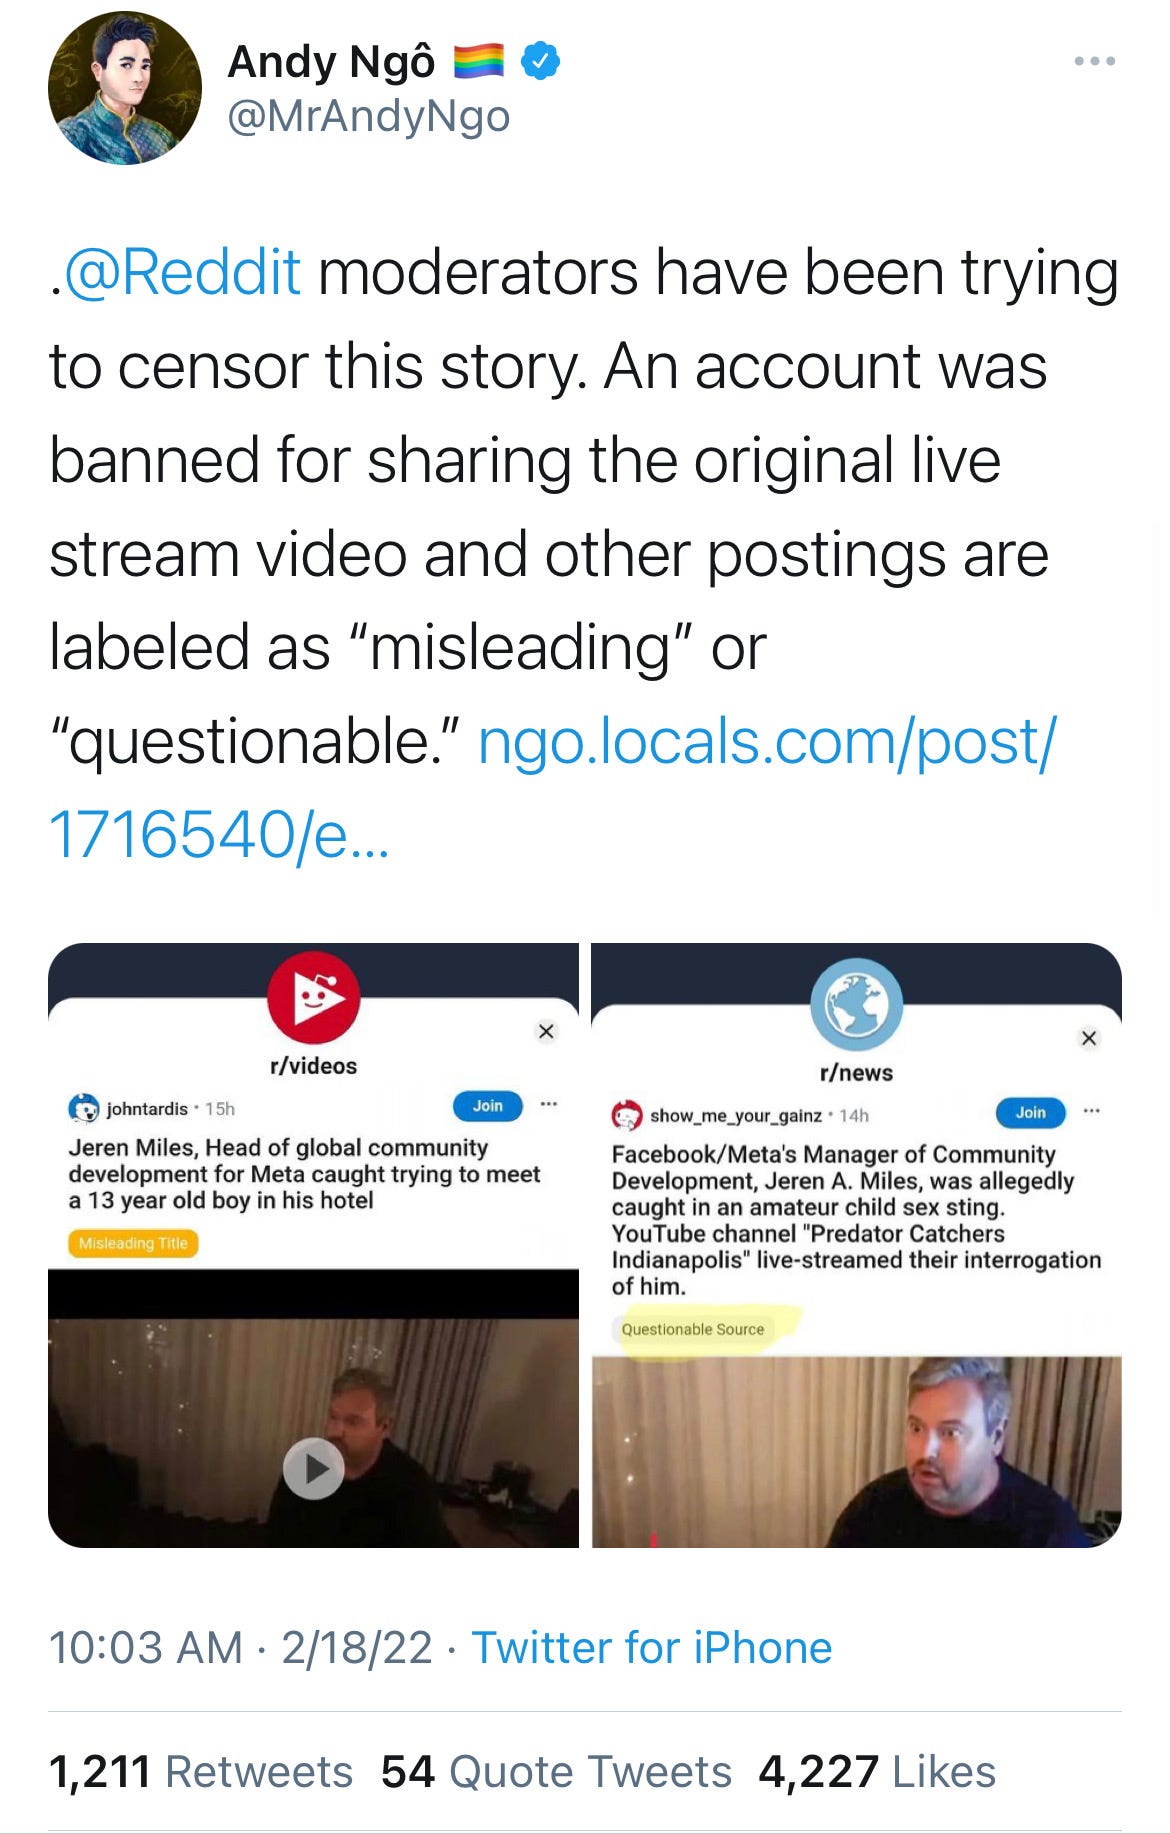Play the r/videos embedded video
The height and width of the screenshot is (1834, 1170).
(313, 1468)
